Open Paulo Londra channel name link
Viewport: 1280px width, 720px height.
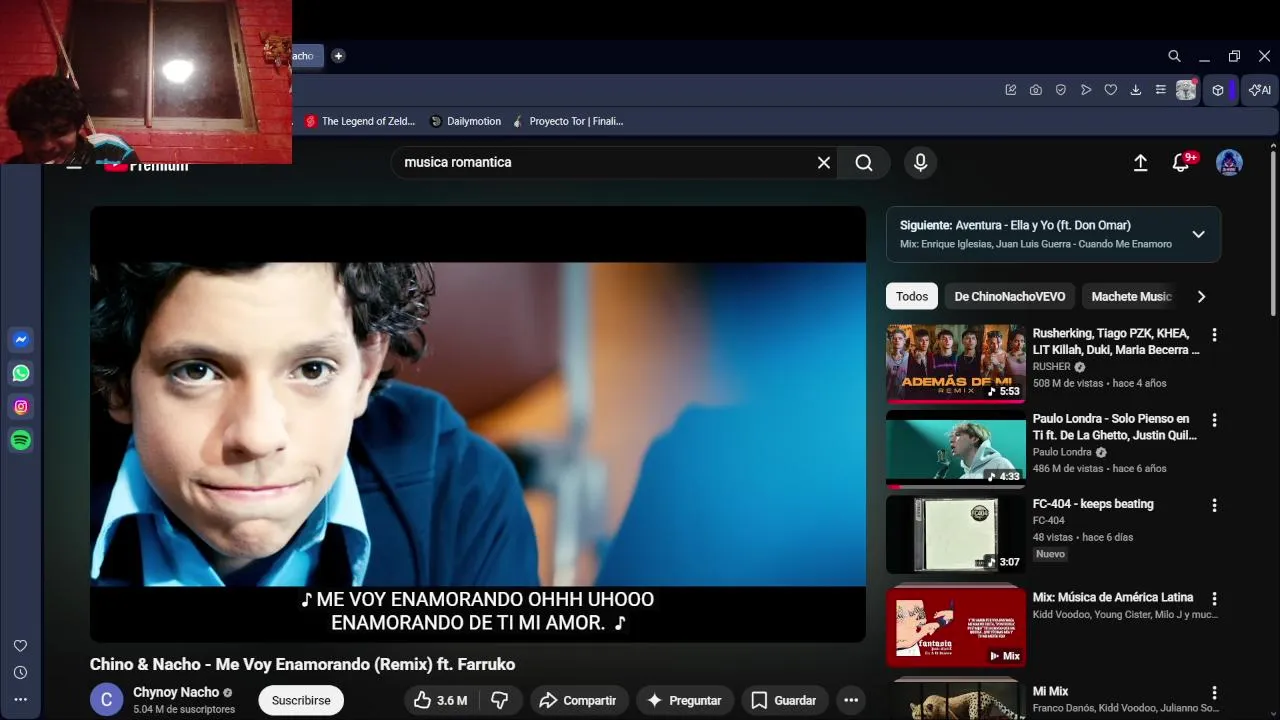(x=1063, y=452)
